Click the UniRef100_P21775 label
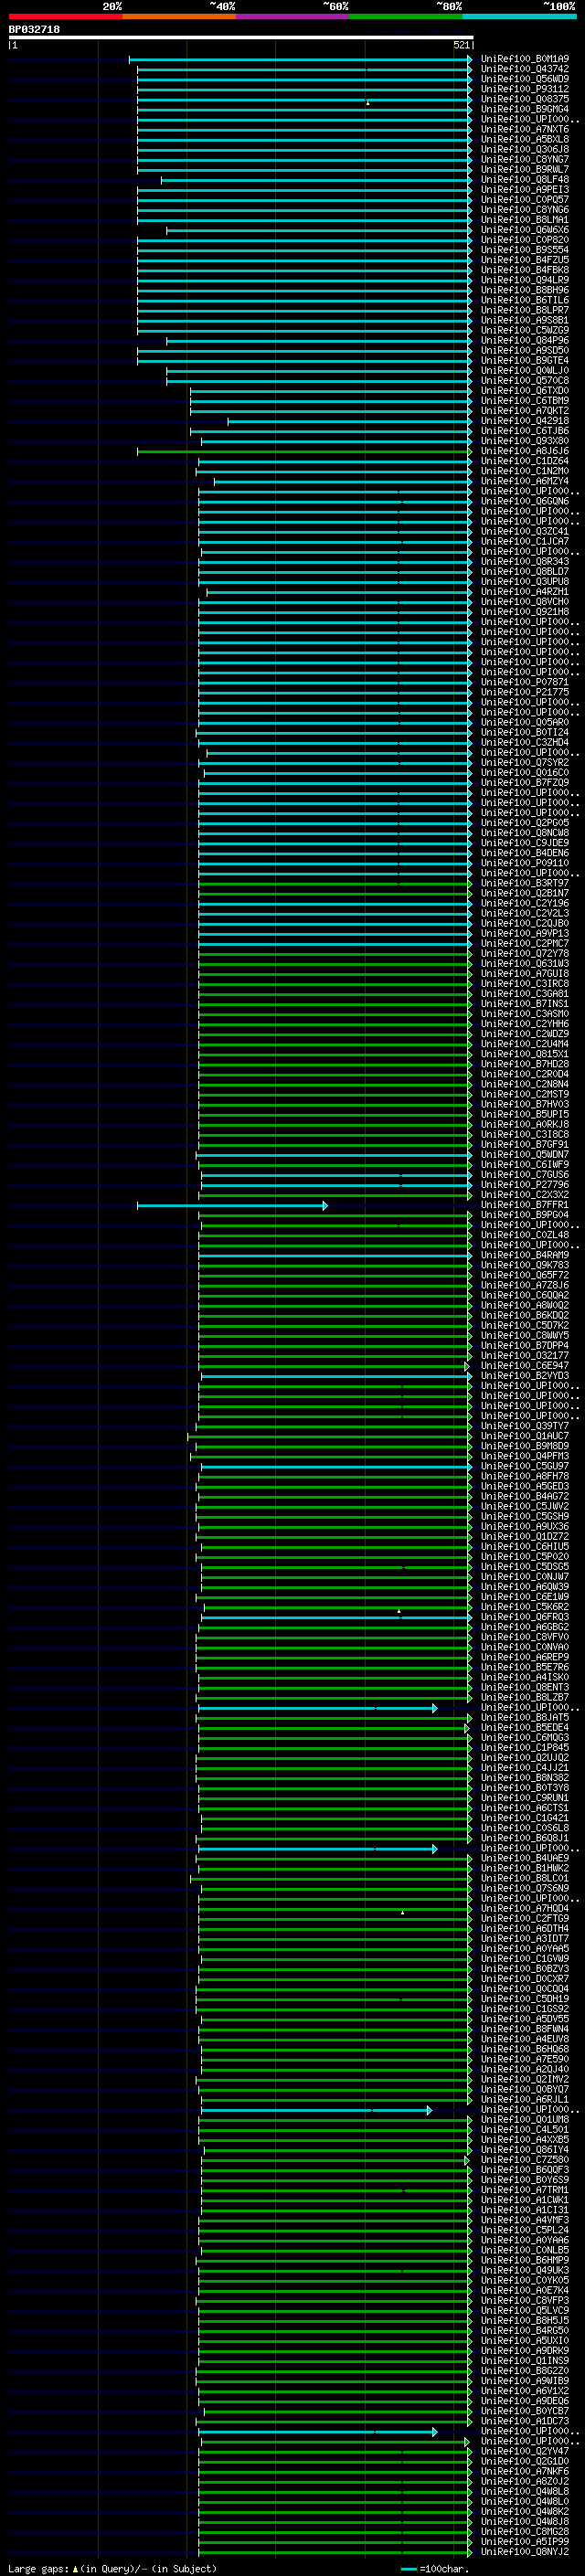This screenshot has height=2576, width=585. (x=525, y=692)
